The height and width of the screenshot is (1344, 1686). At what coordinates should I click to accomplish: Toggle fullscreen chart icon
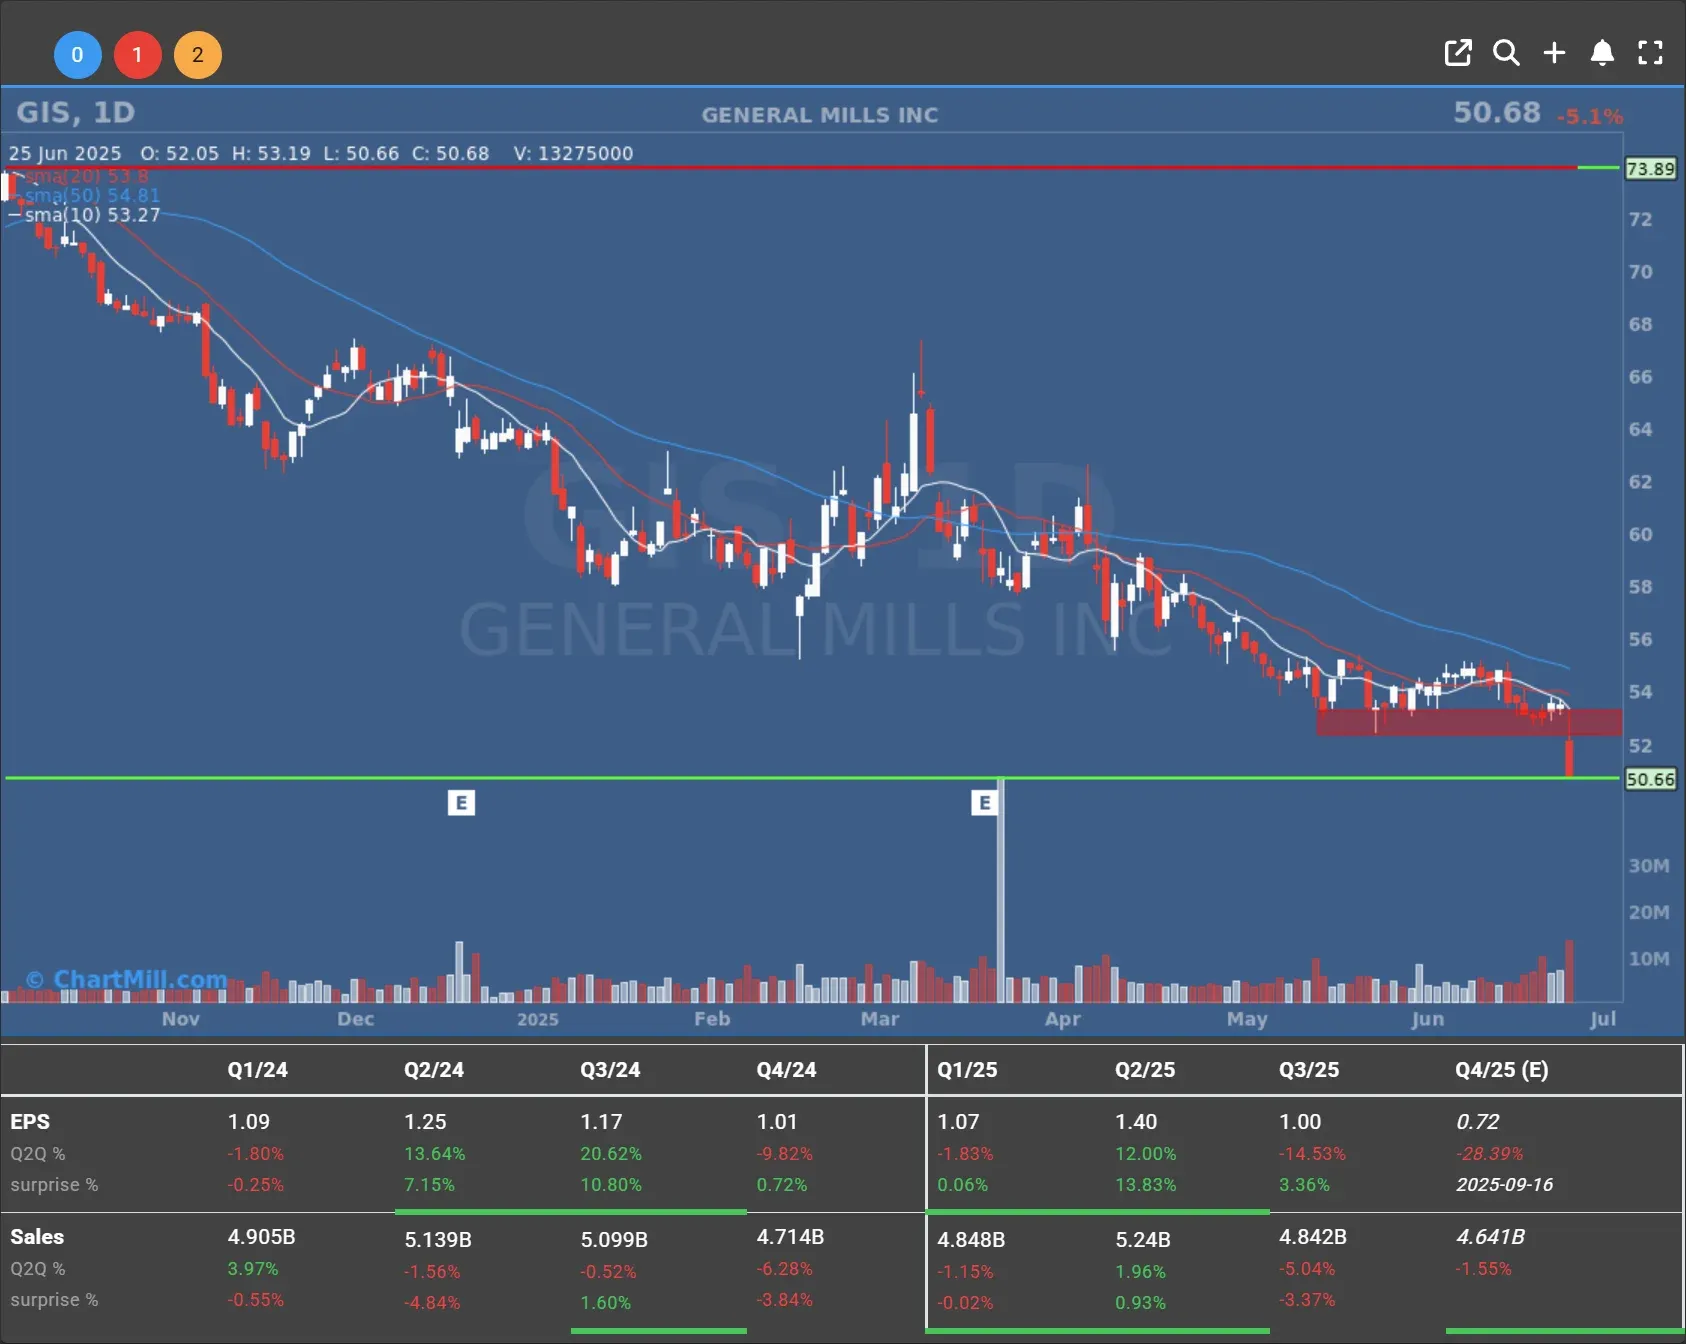[1650, 53]
